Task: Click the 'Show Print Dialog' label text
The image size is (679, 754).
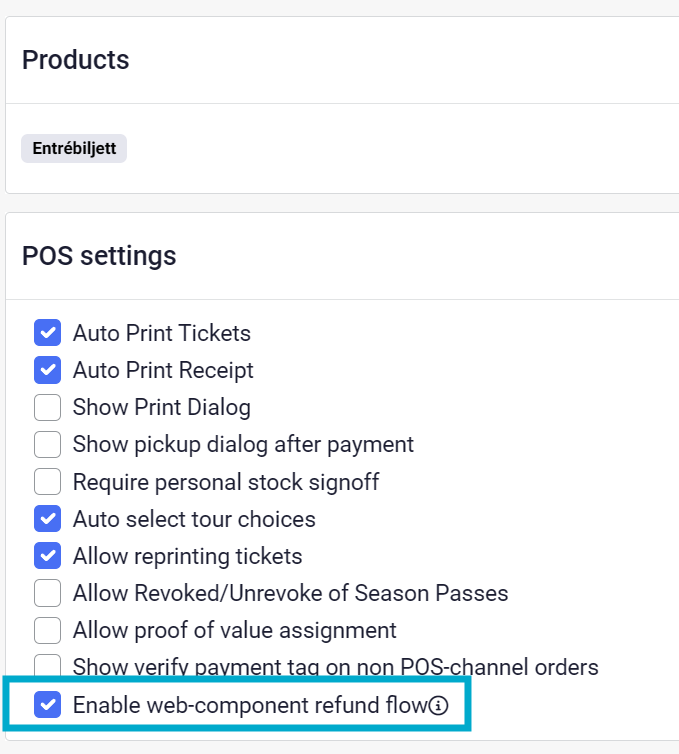Action: 162,407
